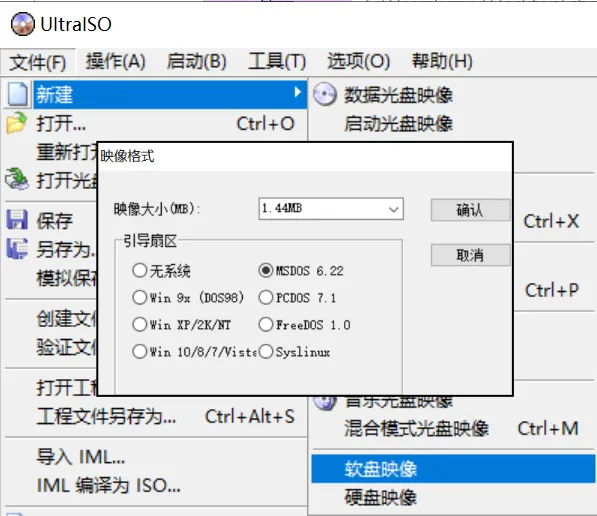Click the UltraISO disc app icon
Screen dimensions: 597x516
pyautogui.click(x=22, y=24)
